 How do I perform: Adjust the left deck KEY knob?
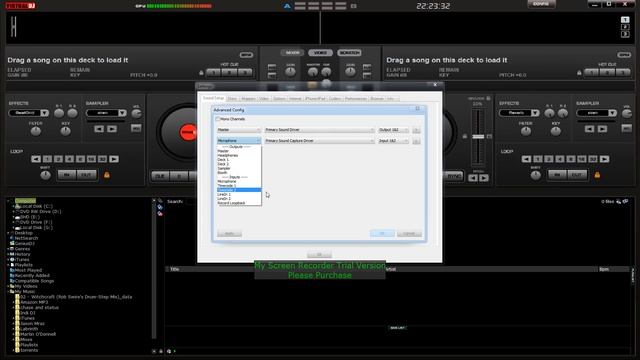click(x=65, y=131)
